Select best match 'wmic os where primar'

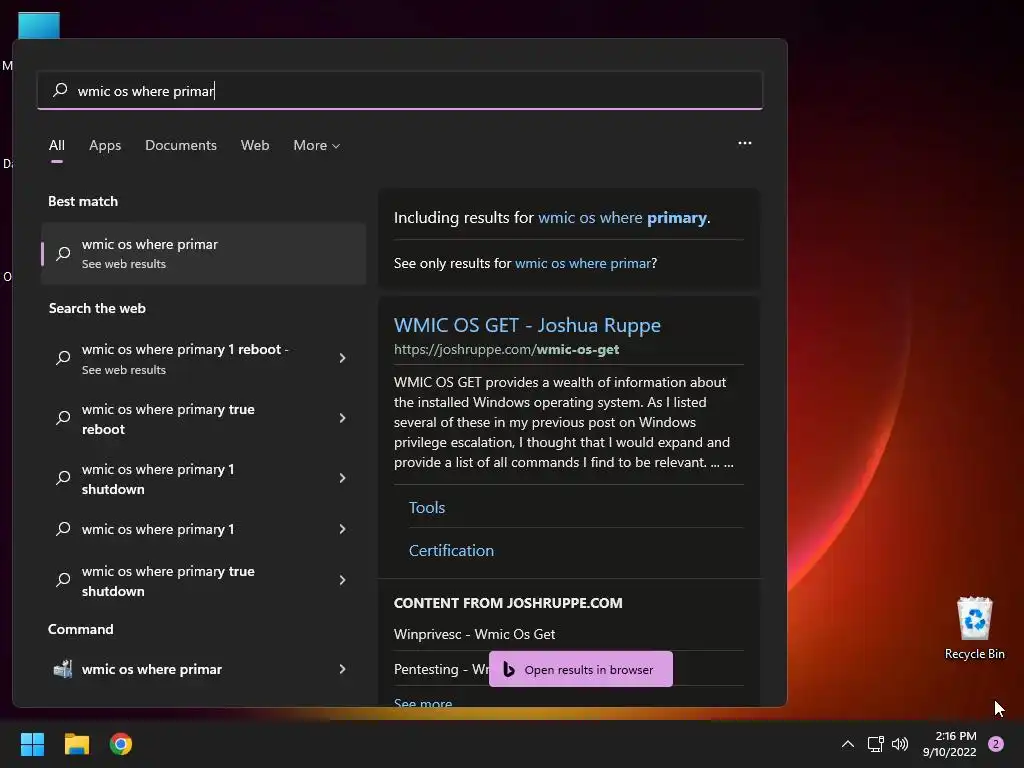tap(203, 253)
